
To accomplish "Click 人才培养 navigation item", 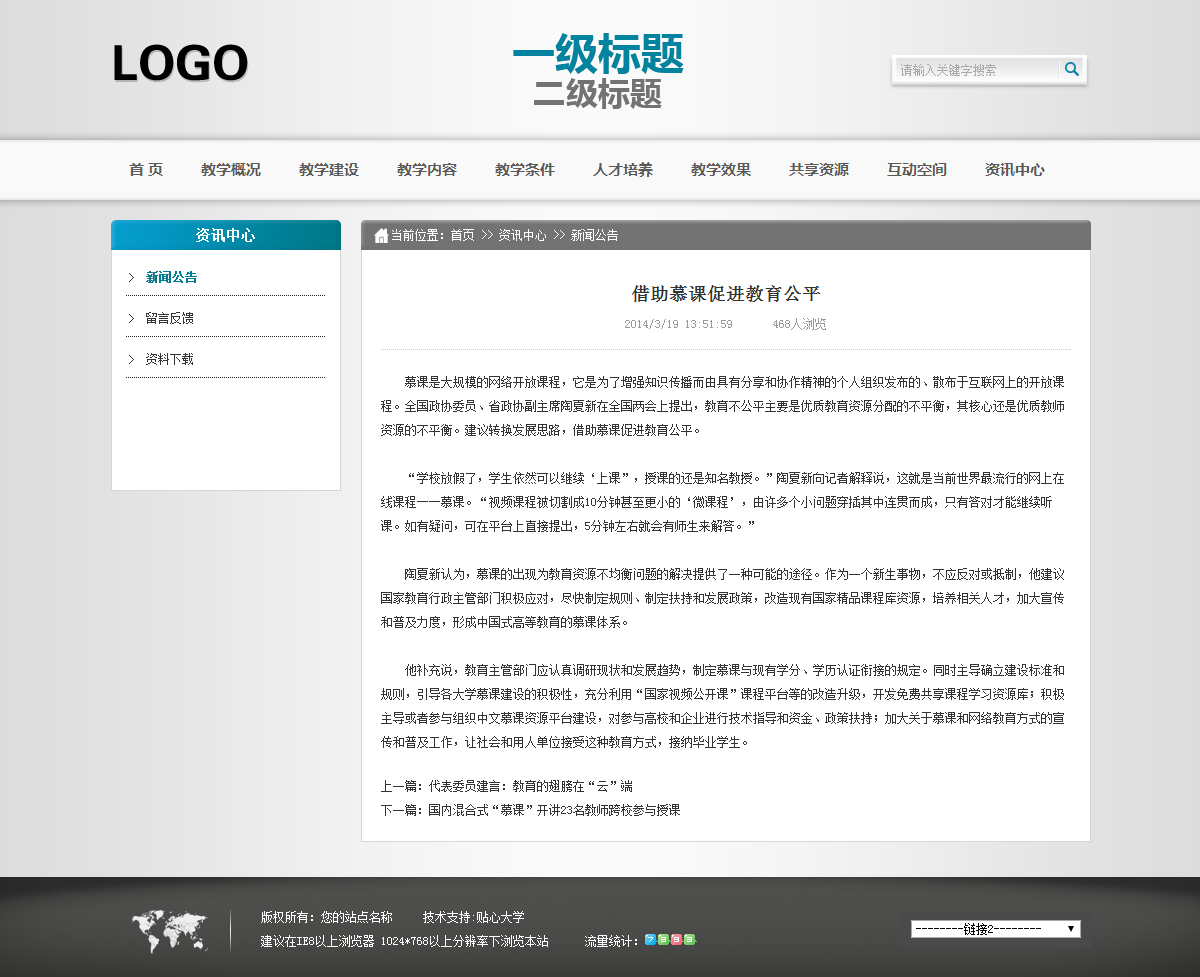I will point(623,170).
